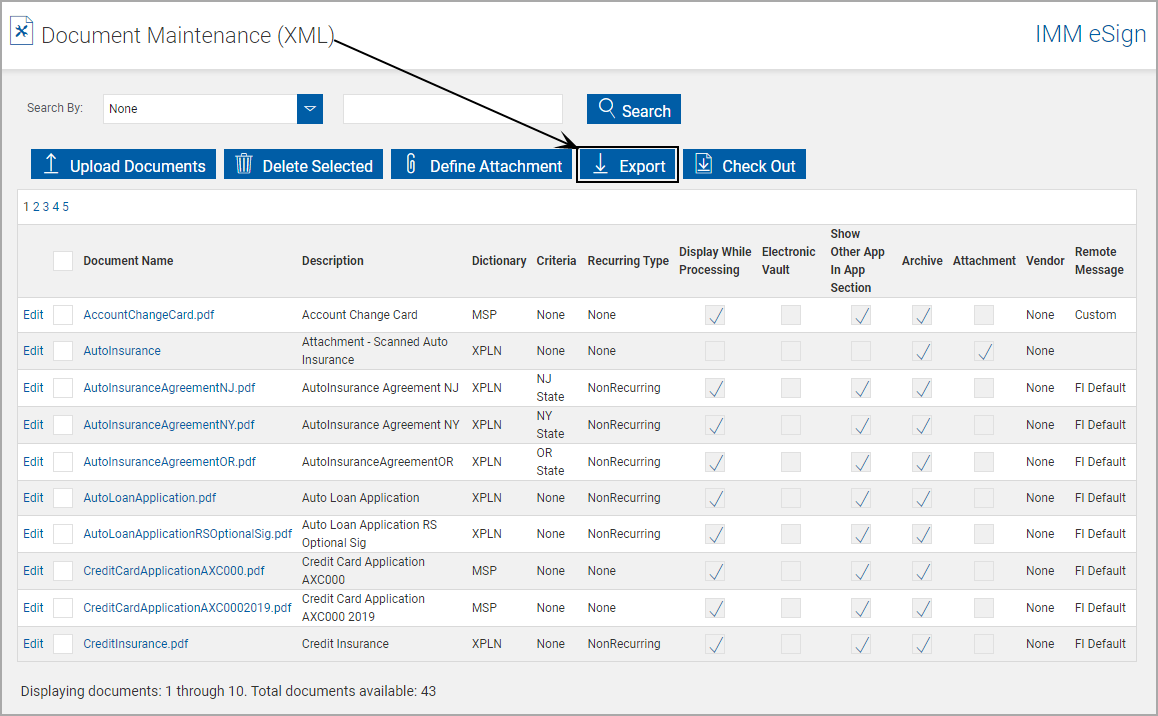The height and width of the screenshot is (716, 1158).
Task: Open the IMM eSign home link
Action: point(1090,33)
